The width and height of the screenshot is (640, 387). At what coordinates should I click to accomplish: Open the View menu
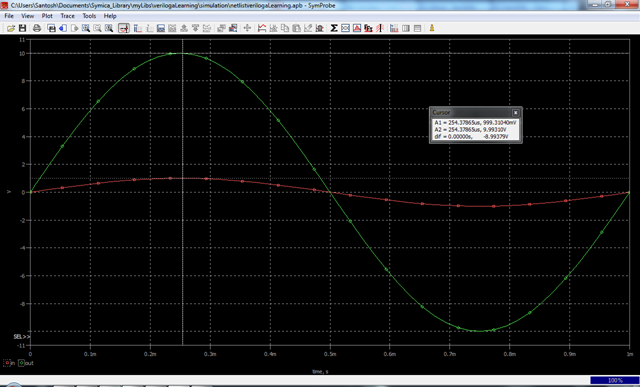(x=27, y=16)
